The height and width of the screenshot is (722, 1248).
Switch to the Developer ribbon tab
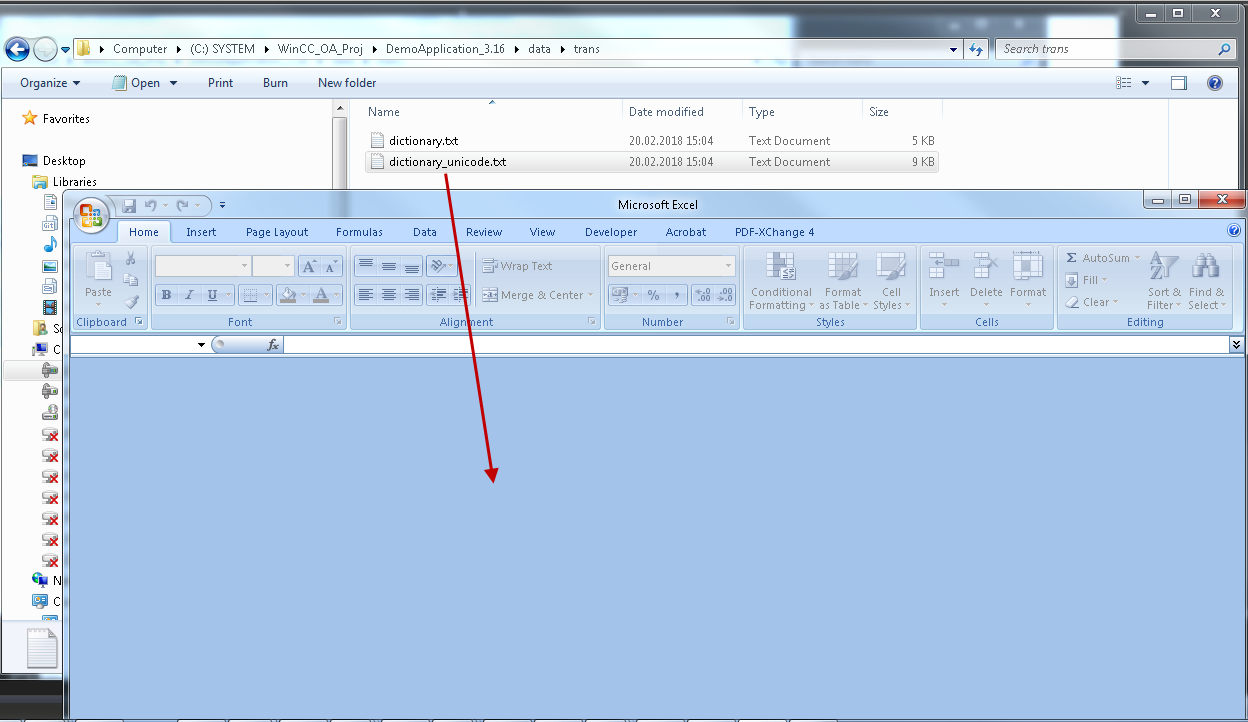[x=611, y=232]
